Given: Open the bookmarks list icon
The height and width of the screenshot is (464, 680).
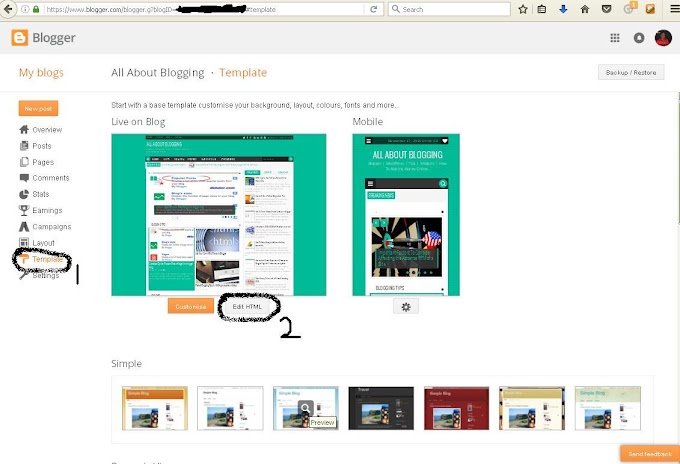Looking at the screenshot, I should click(542, 9).
